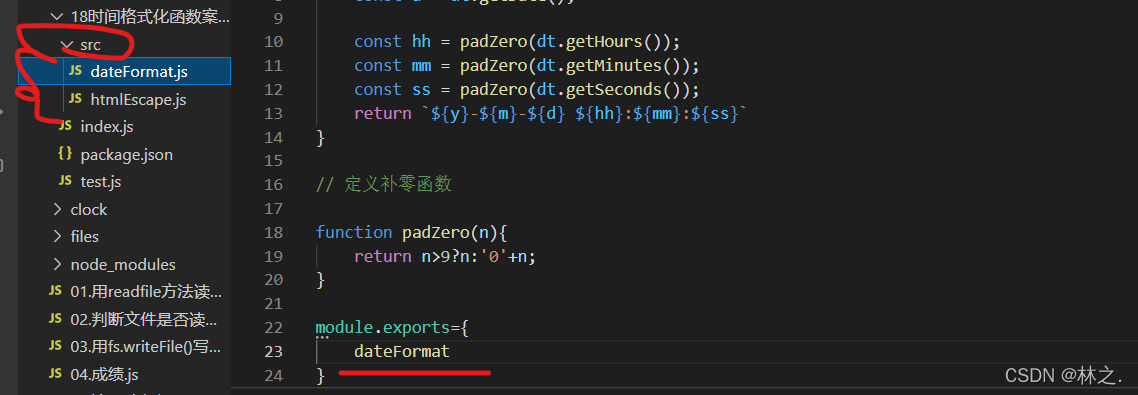
Task: Click the exports keyword on line 22
Action: point(417,327)
